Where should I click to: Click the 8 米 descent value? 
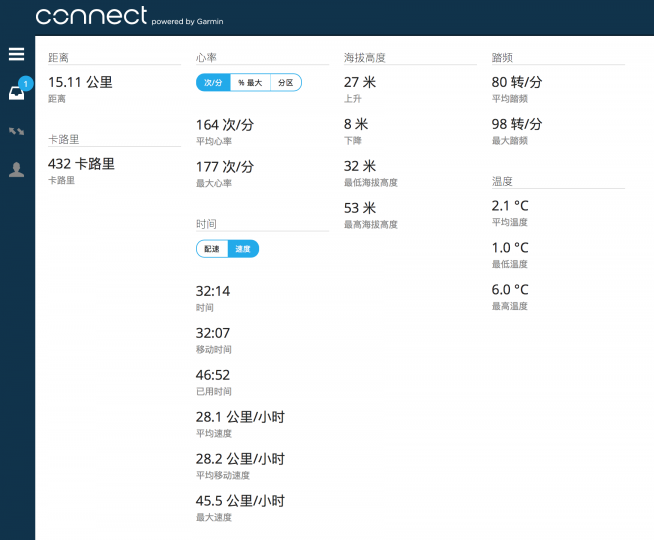coord(356,124)
